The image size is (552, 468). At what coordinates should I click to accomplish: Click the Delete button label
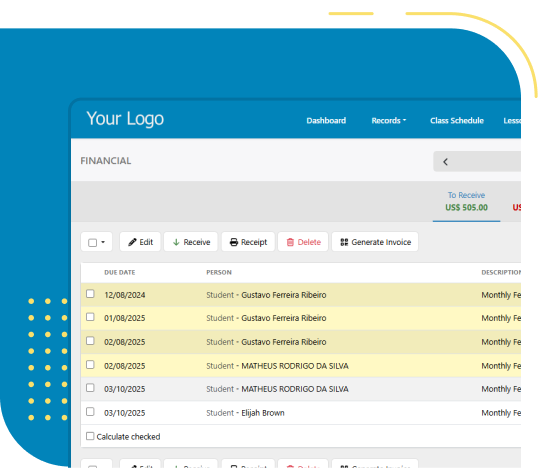(309, 242)
